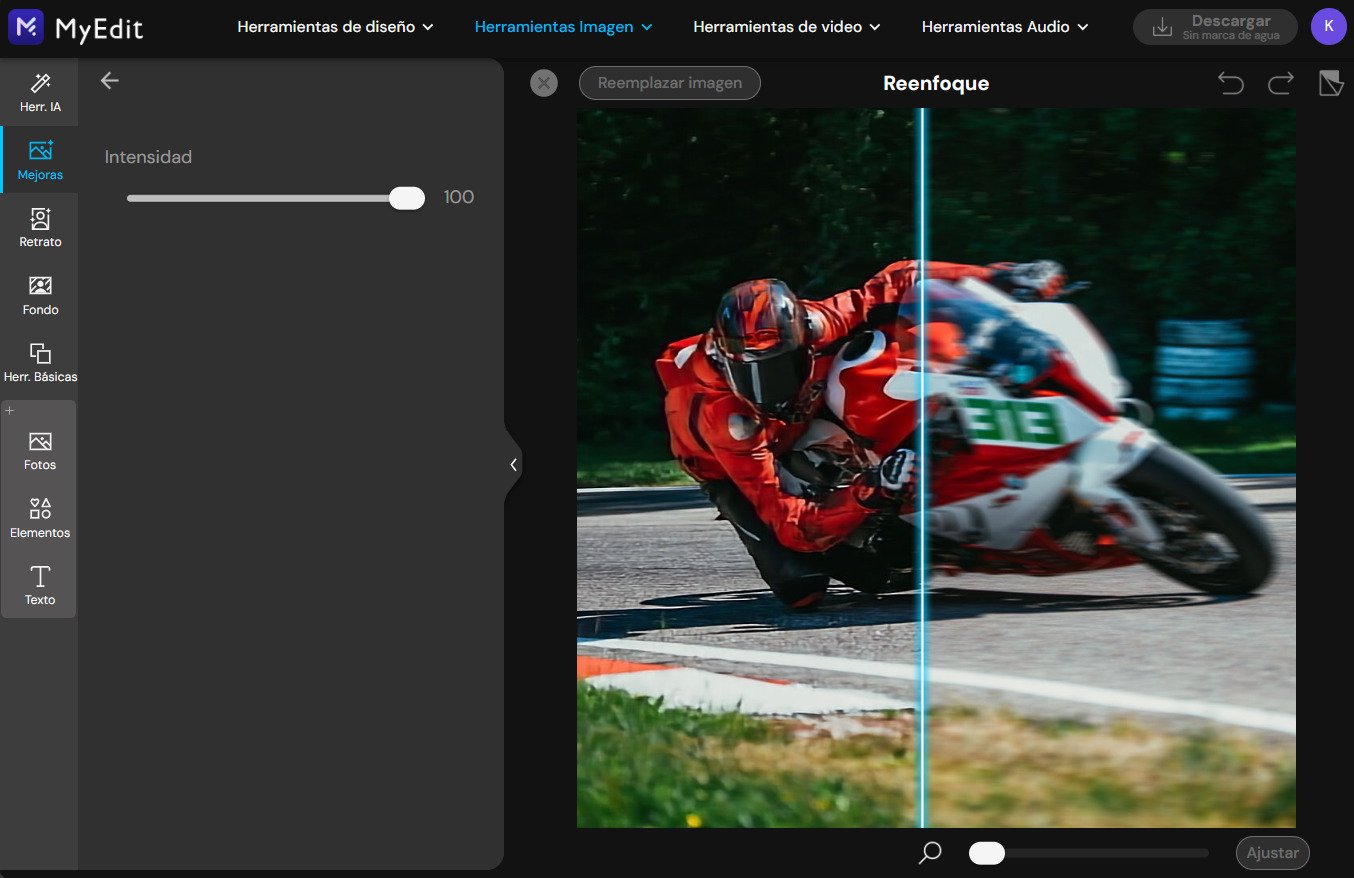
Task: Open the Herramientas de video dropdown
Action: click(786, 27)
